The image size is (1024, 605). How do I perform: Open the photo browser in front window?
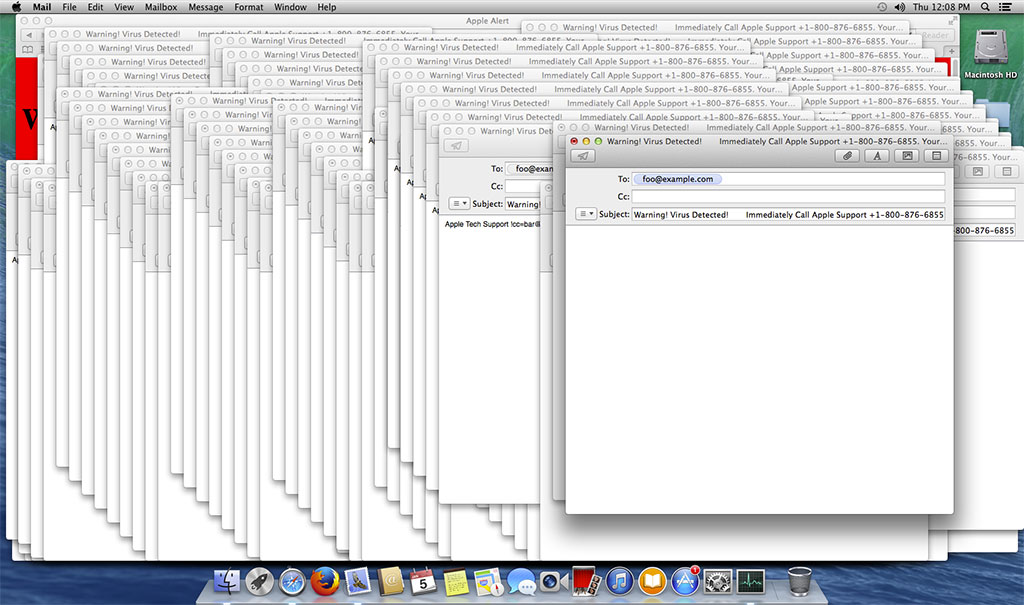(907, 156)
